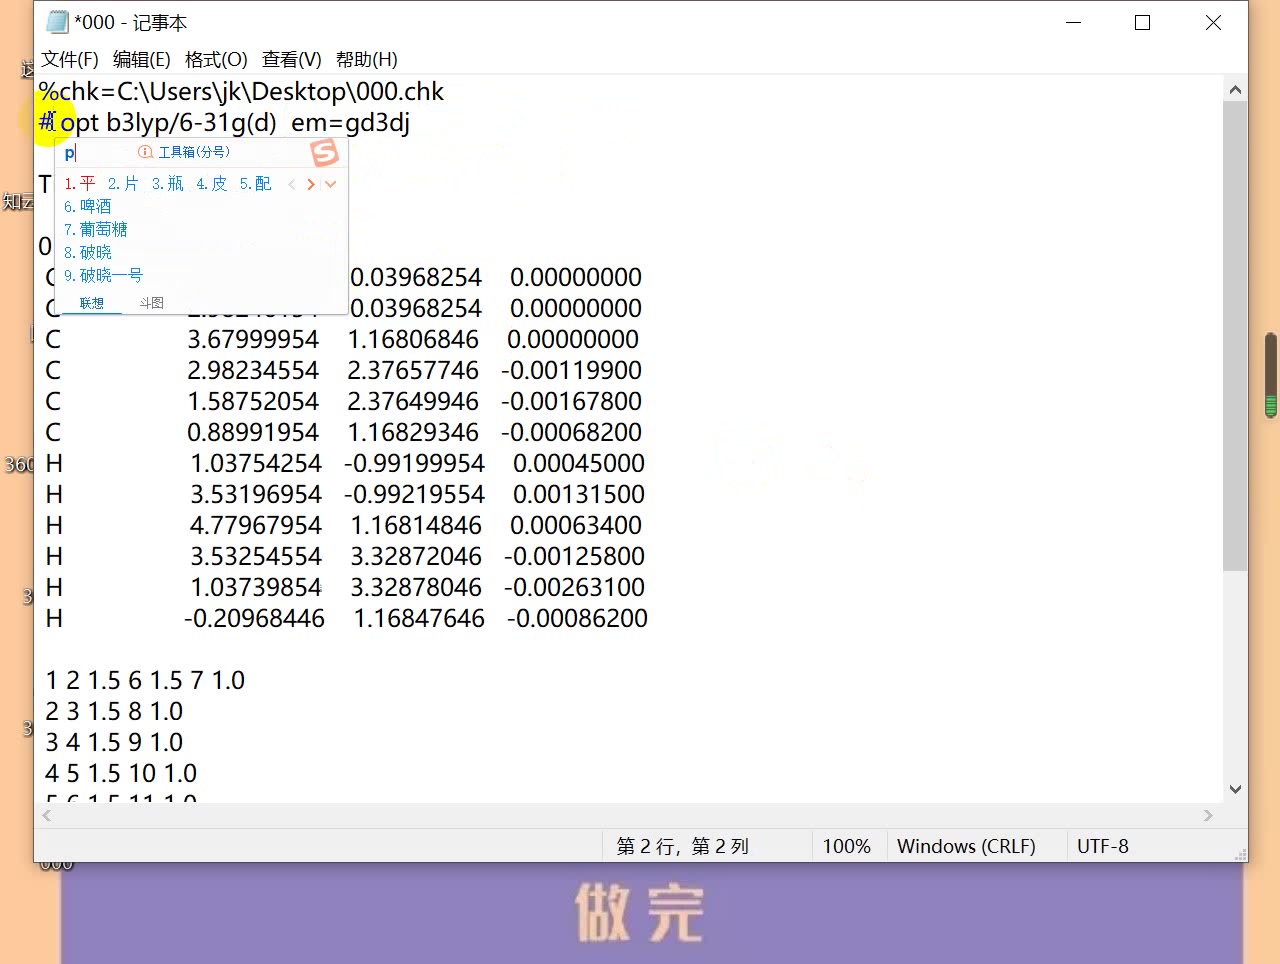Click on b3lyp/6-31g(d) text

191,123
